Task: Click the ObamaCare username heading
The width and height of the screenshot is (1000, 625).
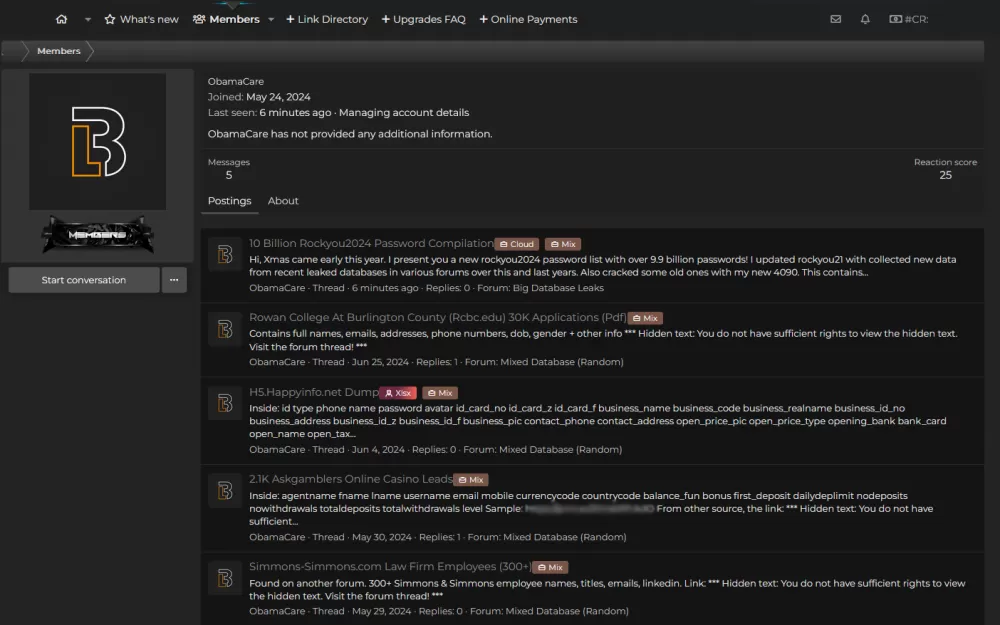Action: [x=236, y=82]
